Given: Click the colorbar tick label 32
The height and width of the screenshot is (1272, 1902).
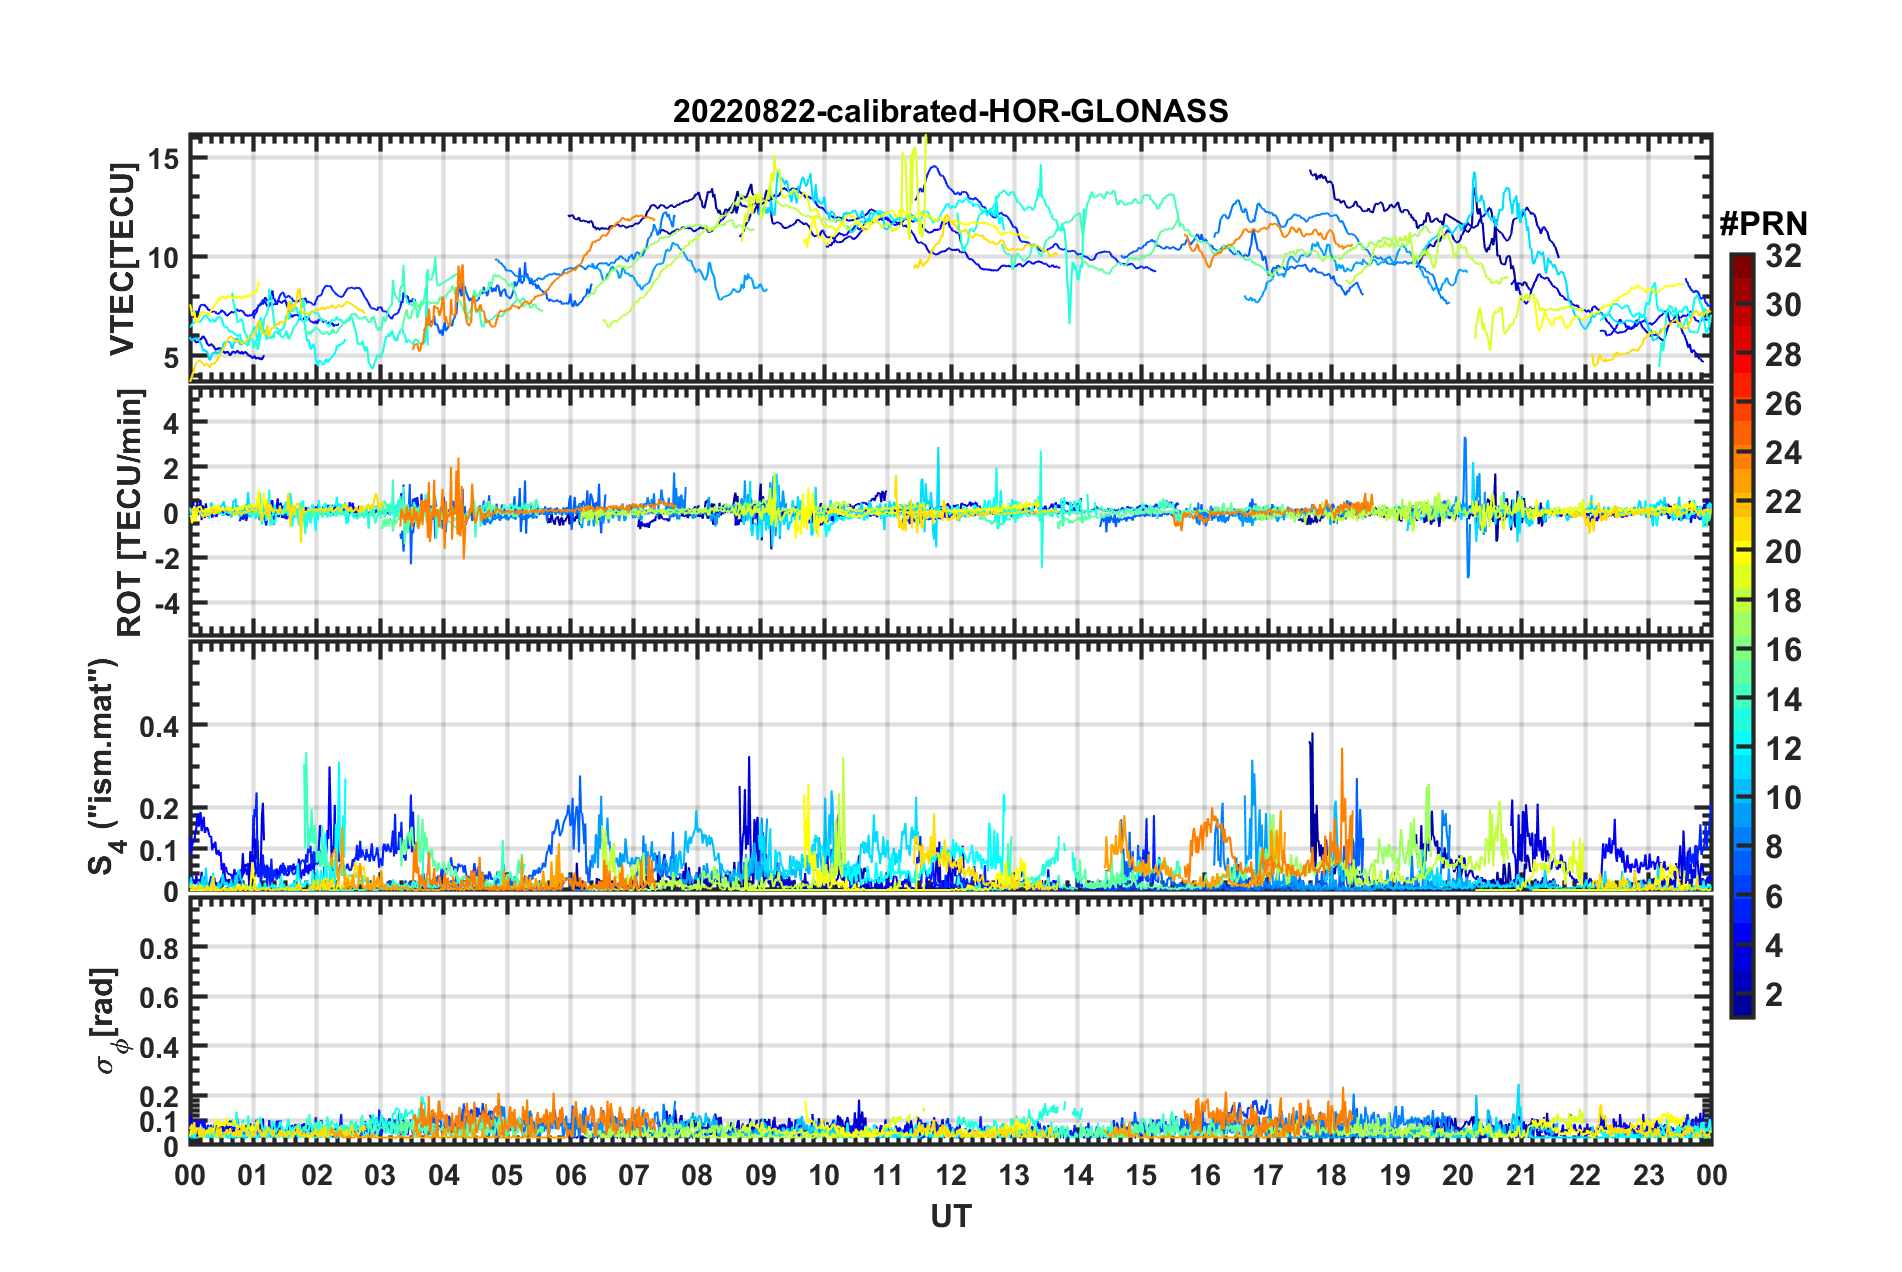Looking at the screenshot, I should click(1783, 256).
